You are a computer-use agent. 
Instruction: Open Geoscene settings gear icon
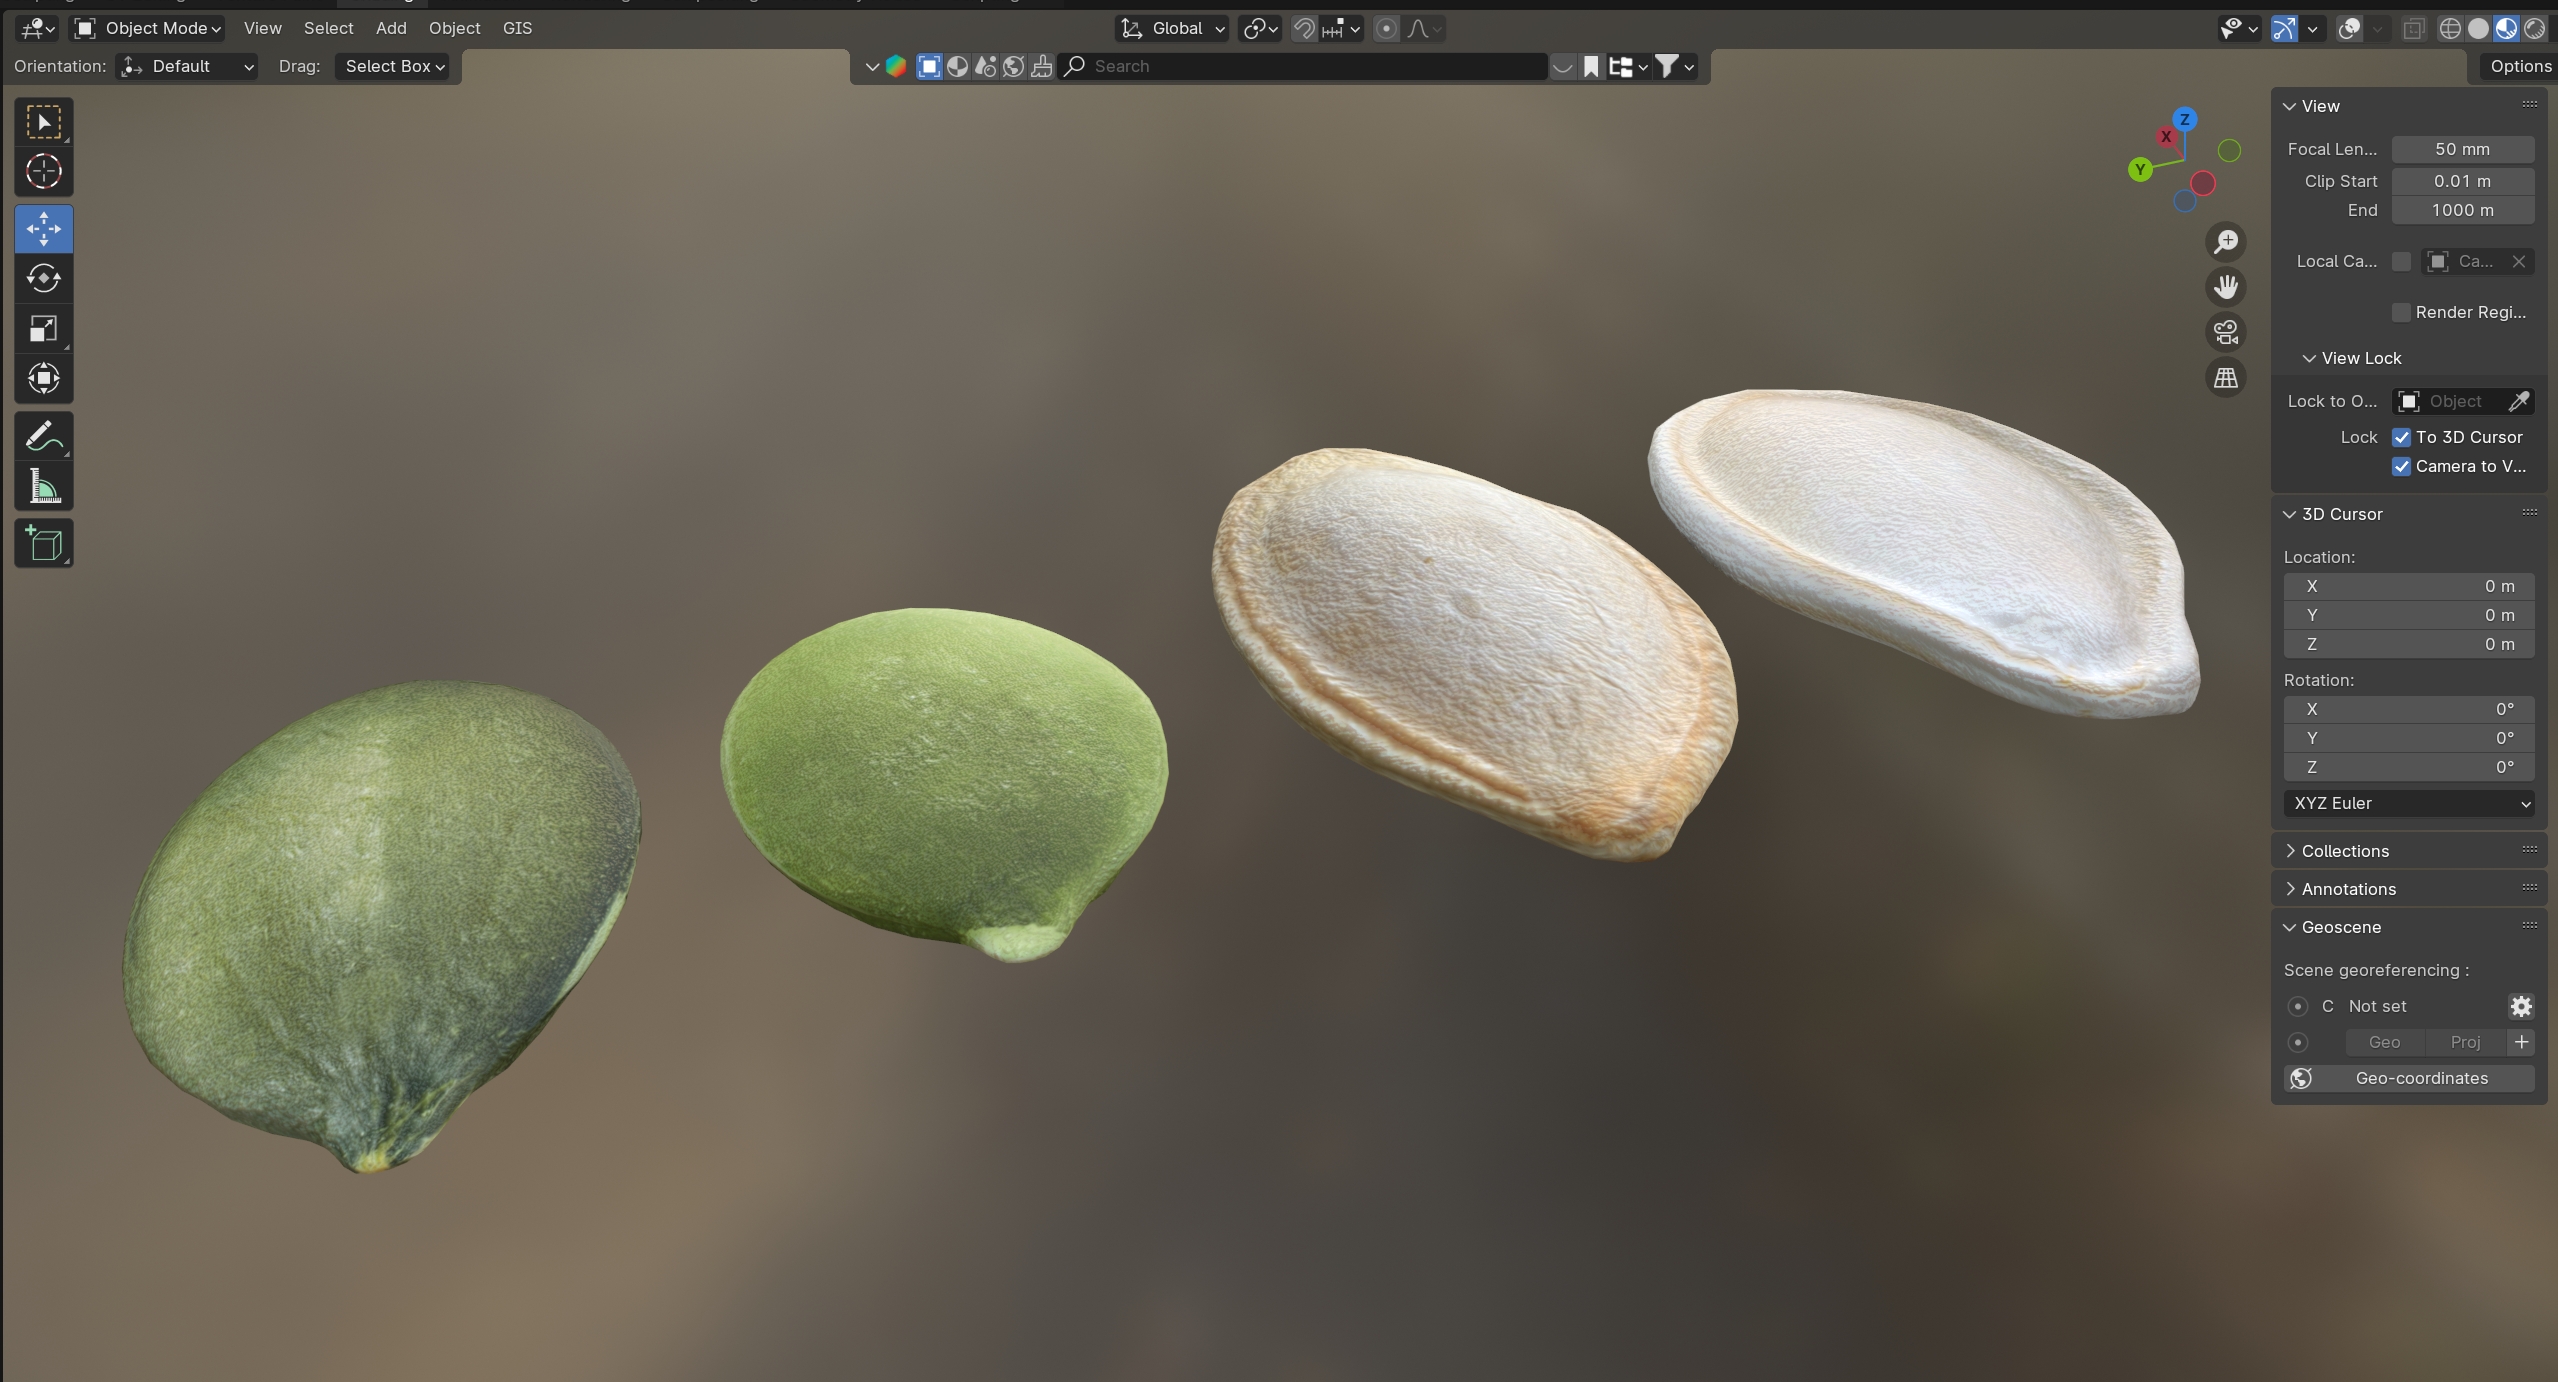[x=2520, y=1006]
